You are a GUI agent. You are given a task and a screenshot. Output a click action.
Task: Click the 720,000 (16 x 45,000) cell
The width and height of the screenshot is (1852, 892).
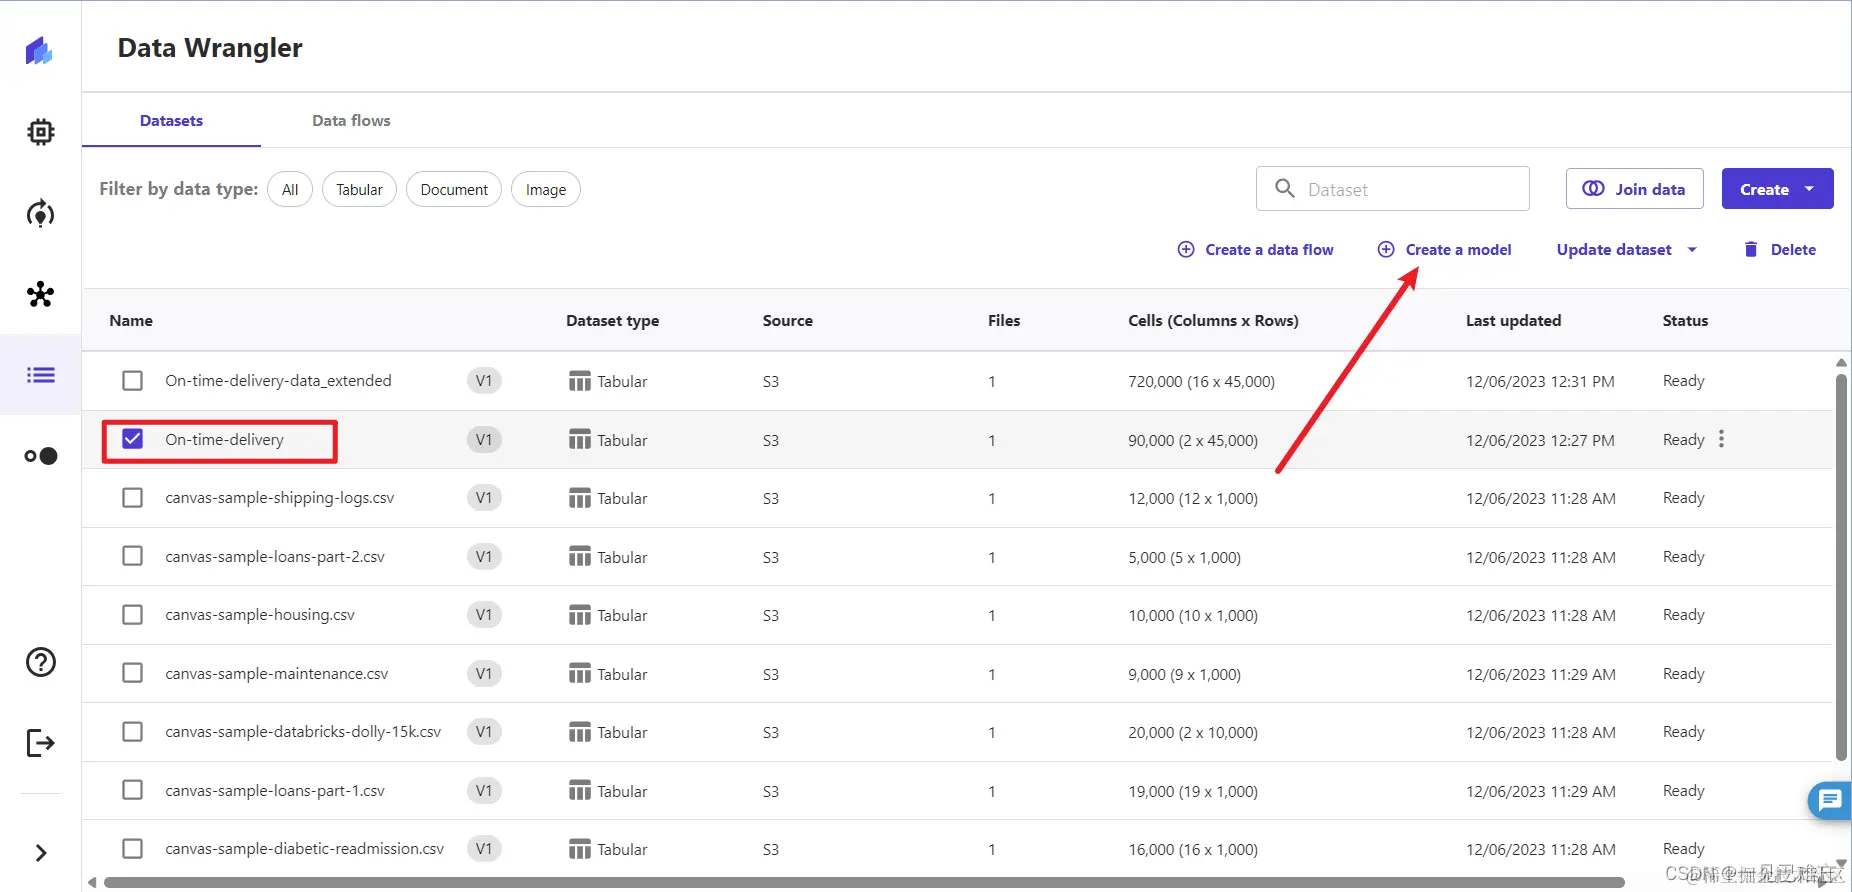coord(1201,382)
